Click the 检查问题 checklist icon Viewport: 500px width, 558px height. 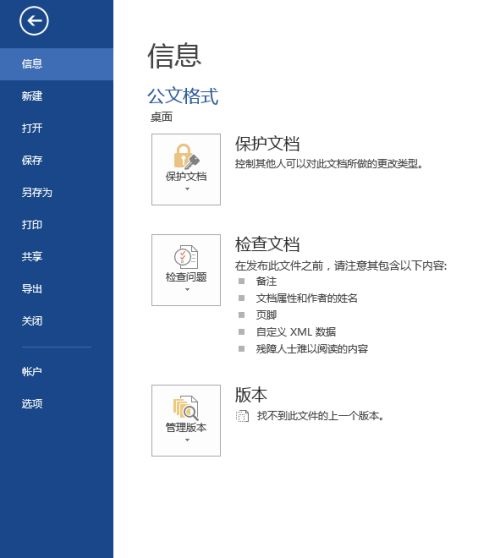click(186, 257)
